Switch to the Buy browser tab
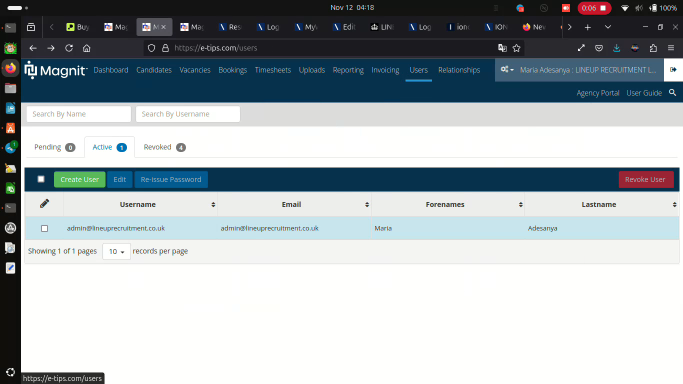683x384 pixels. tap(78, 27)
